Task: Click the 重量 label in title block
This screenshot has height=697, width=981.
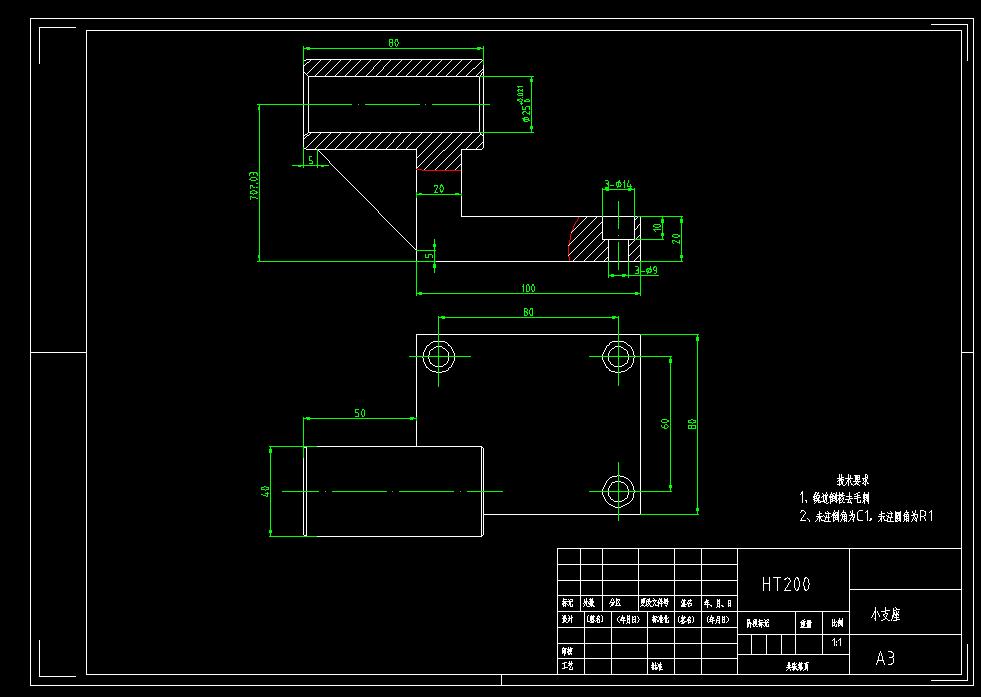Action: point(805,624)
